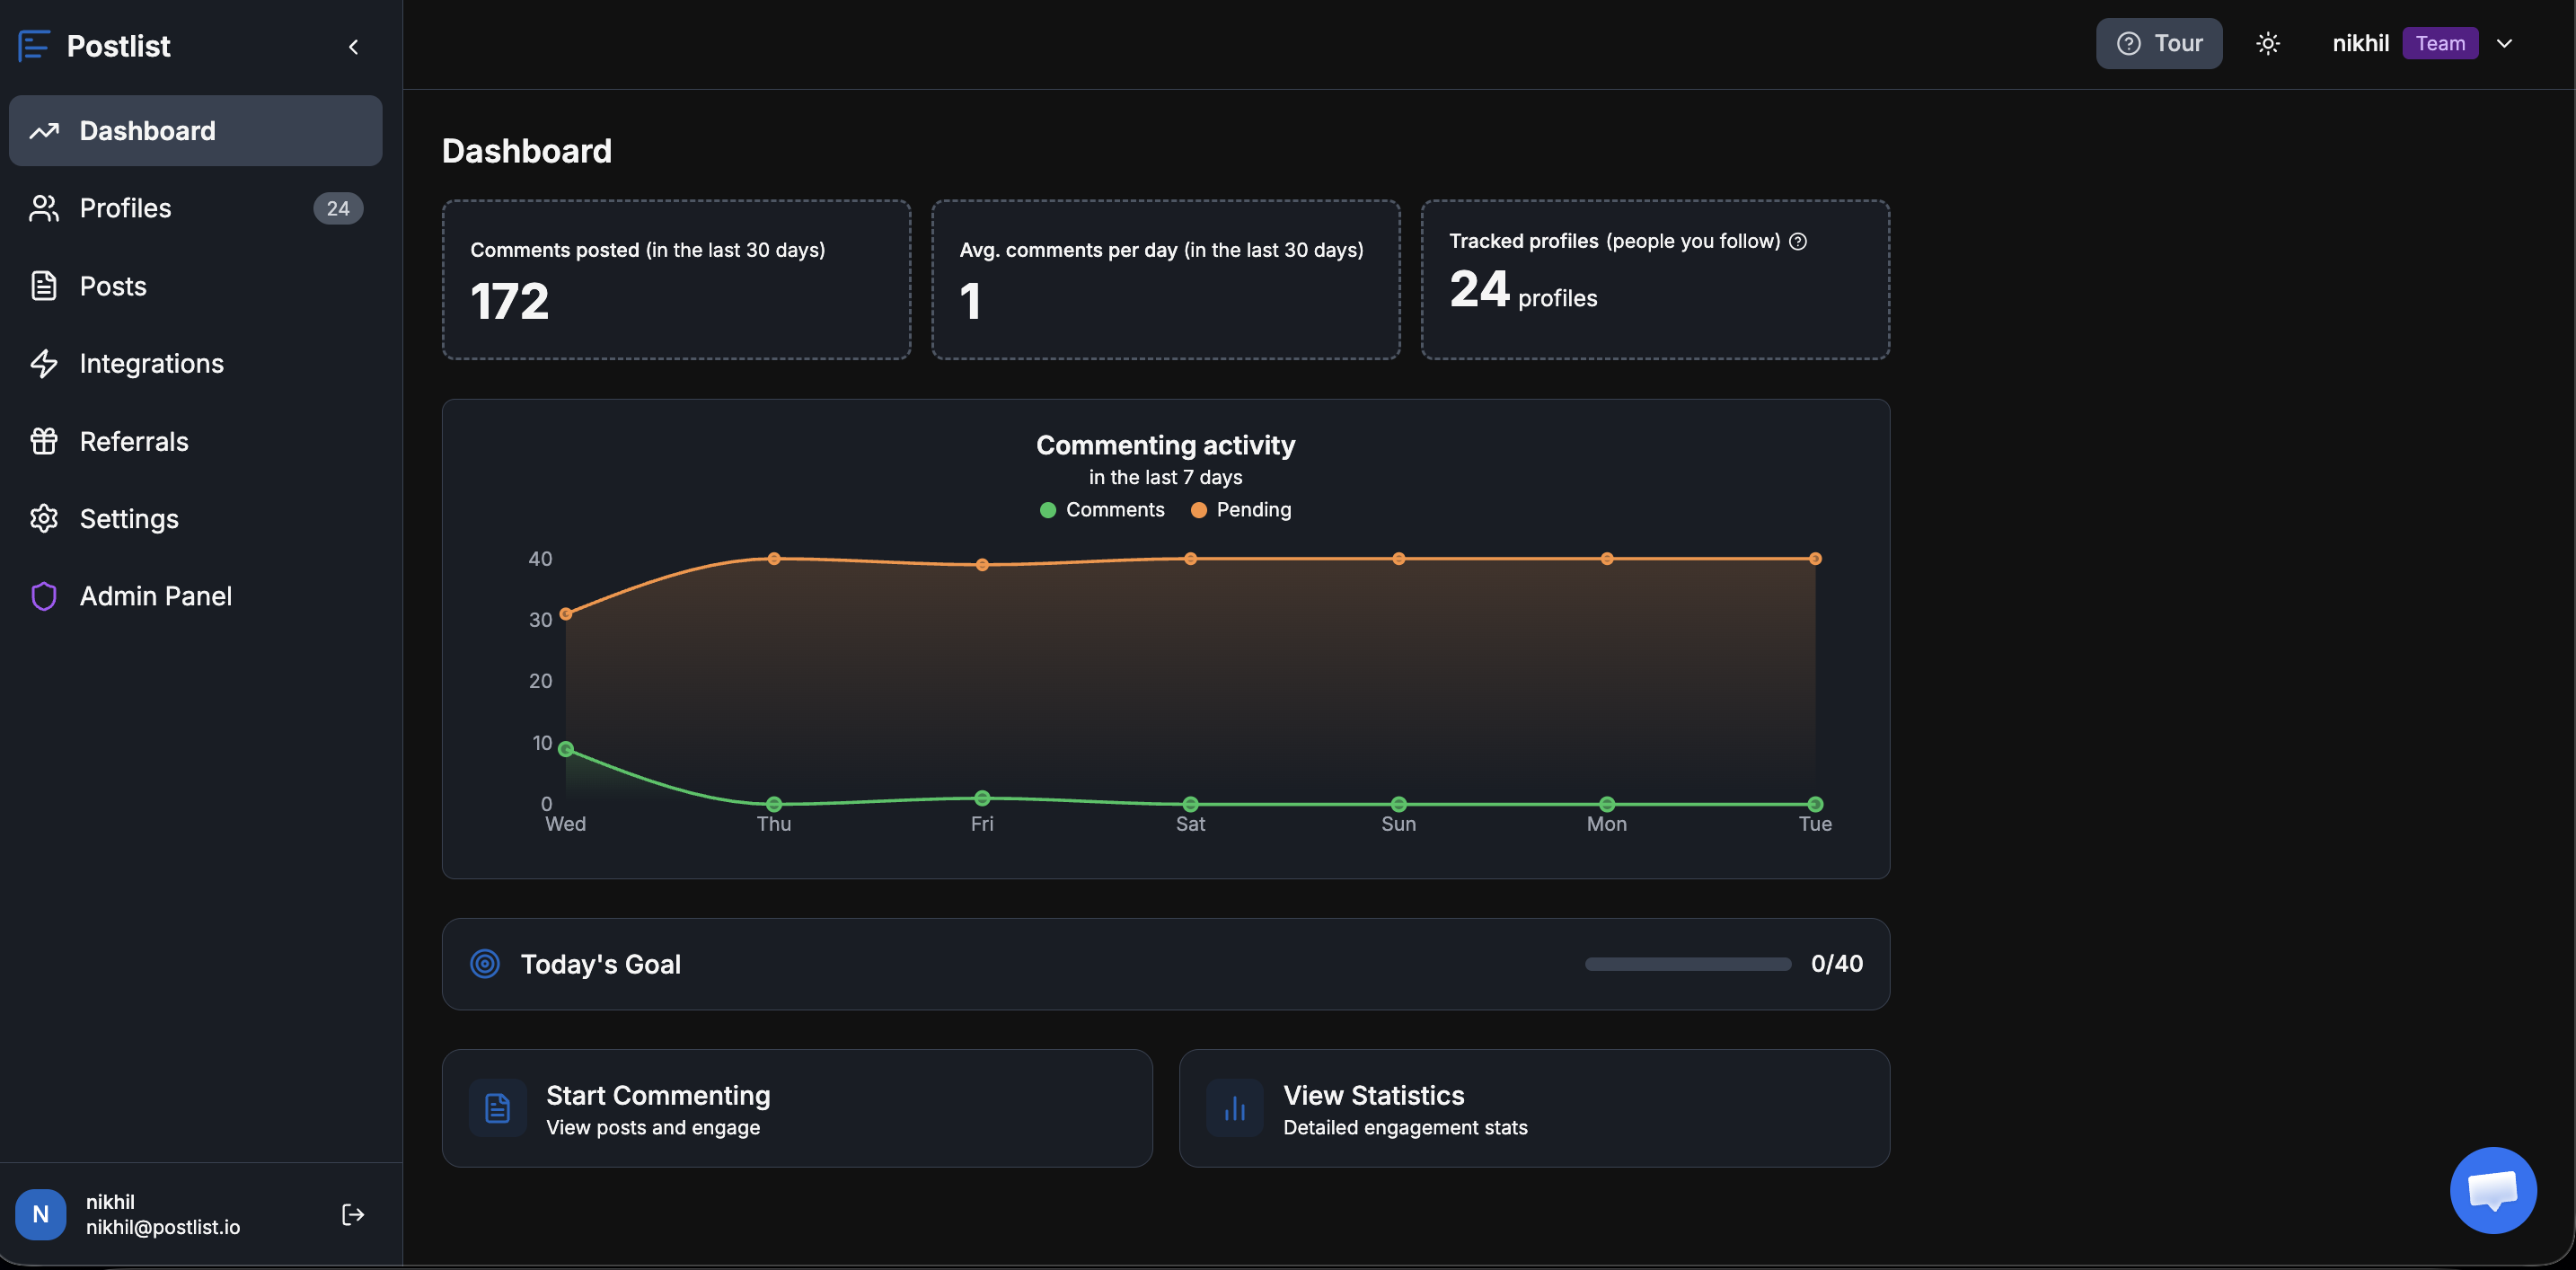Go to the Posts section
Image resolution: width=2576 pixels, height=1270 pixels.
pyautogui.click(x=112, y=286)
